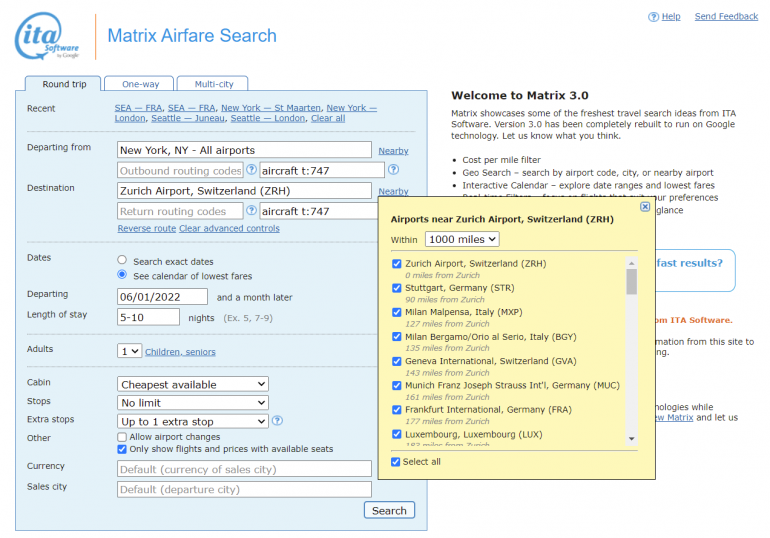Select the Search exact dates option
Viewport: 770px width, 538px height.
pyautogui.click(x=122, y=261)
